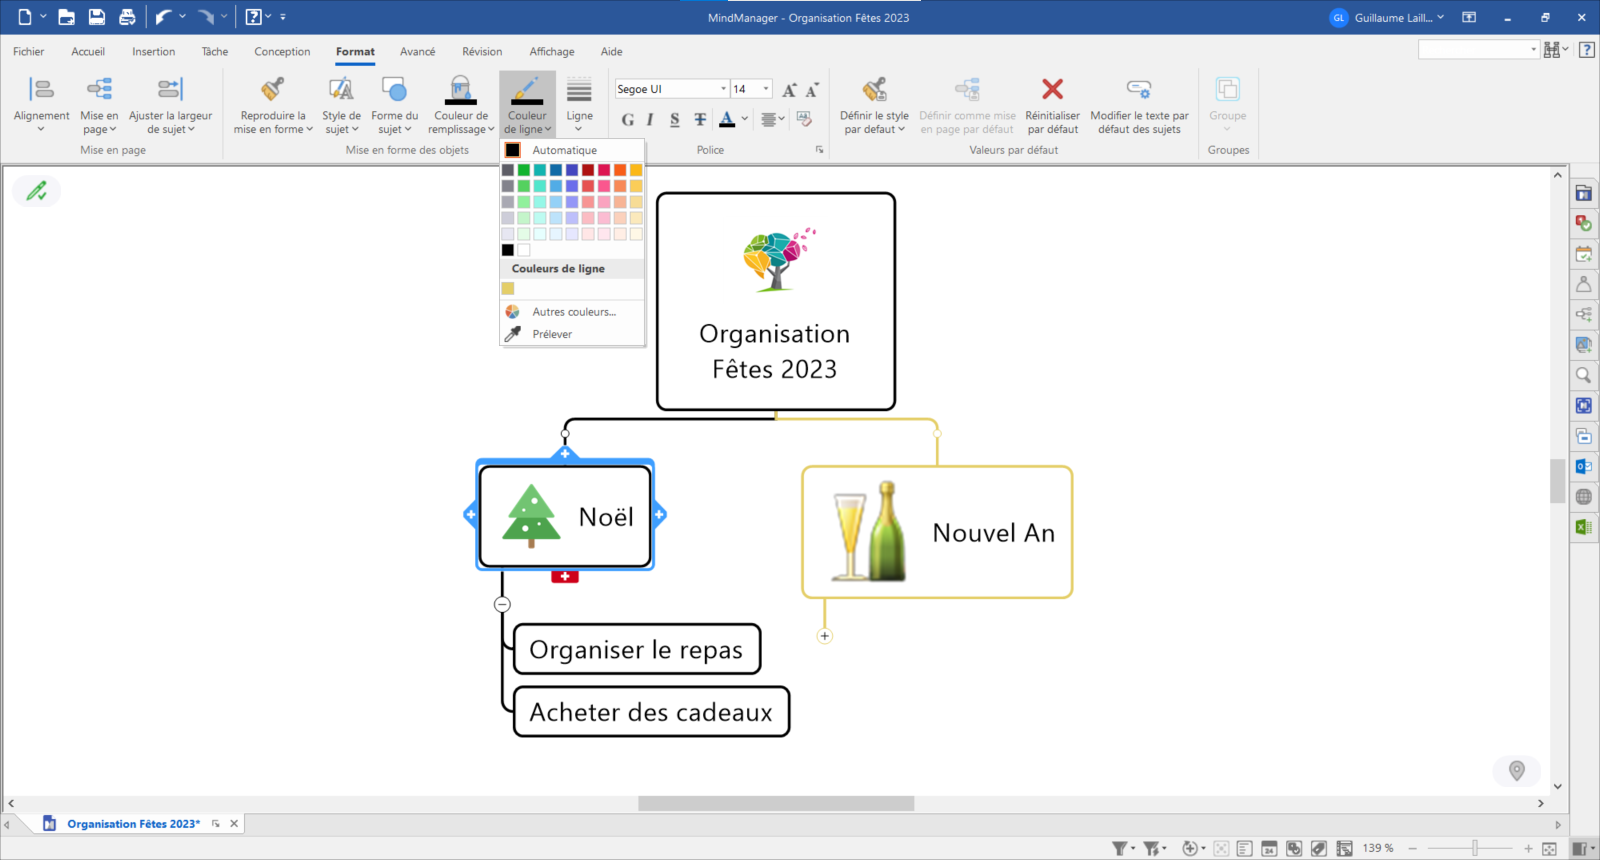
Task: Open the Forme du sujet tool
Action: click(394, 103)
